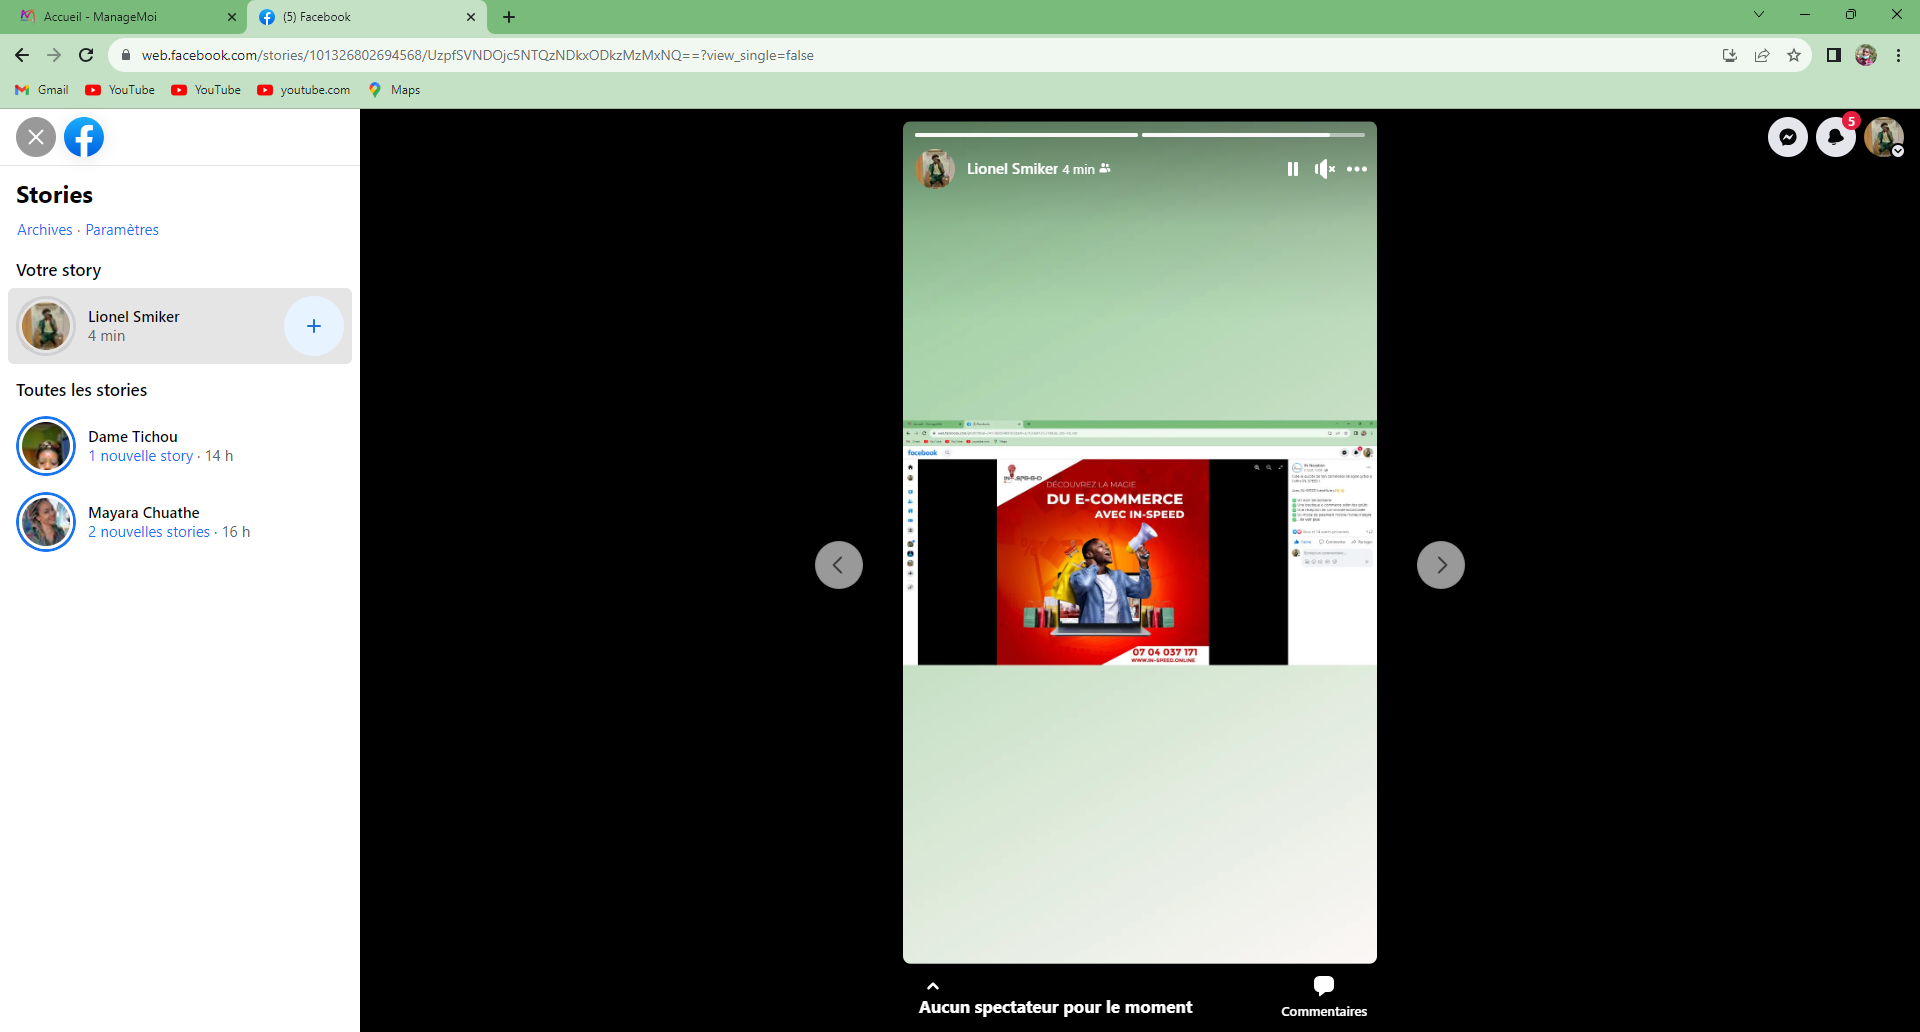1920x1032 pixels.
Task: Close the stories viewer with X button
Action: (36, 137)
